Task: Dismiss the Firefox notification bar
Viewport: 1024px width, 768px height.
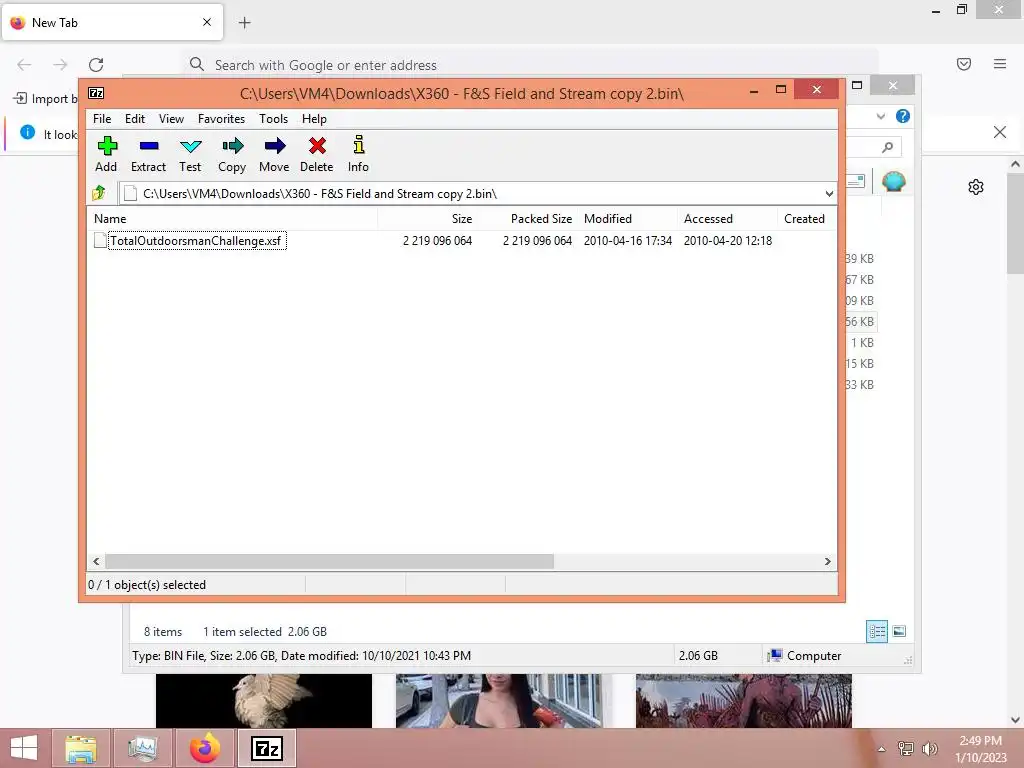Action: (x=1000, y=132)
